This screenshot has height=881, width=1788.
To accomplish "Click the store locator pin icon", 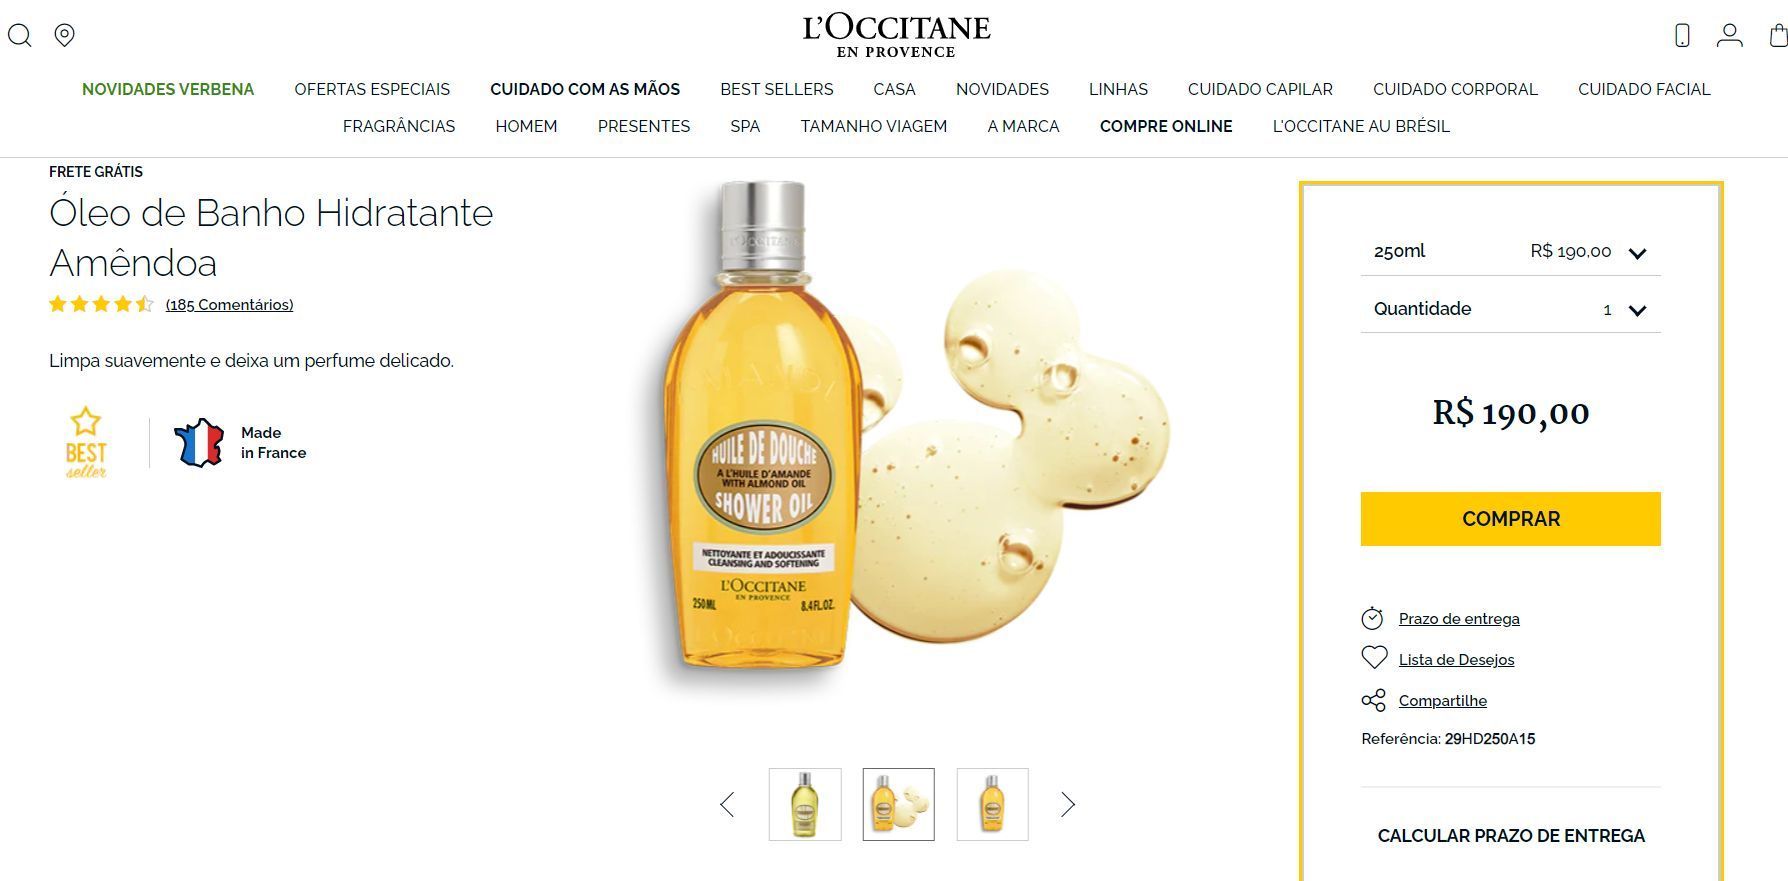I will [x=64, y=35].
